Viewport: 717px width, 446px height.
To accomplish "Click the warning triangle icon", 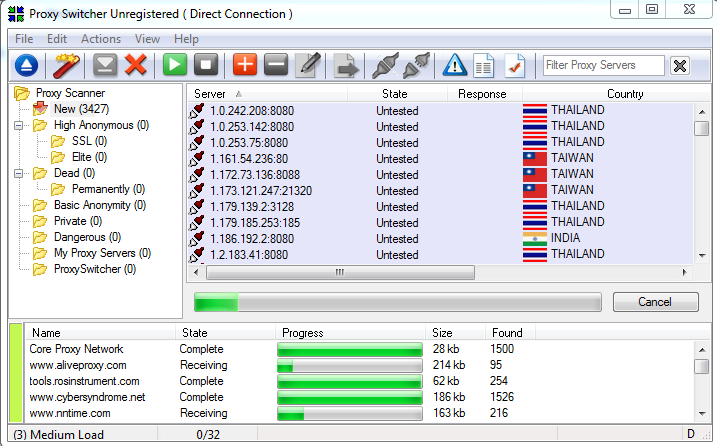I will pyautogui.click(x=455, y=65).
